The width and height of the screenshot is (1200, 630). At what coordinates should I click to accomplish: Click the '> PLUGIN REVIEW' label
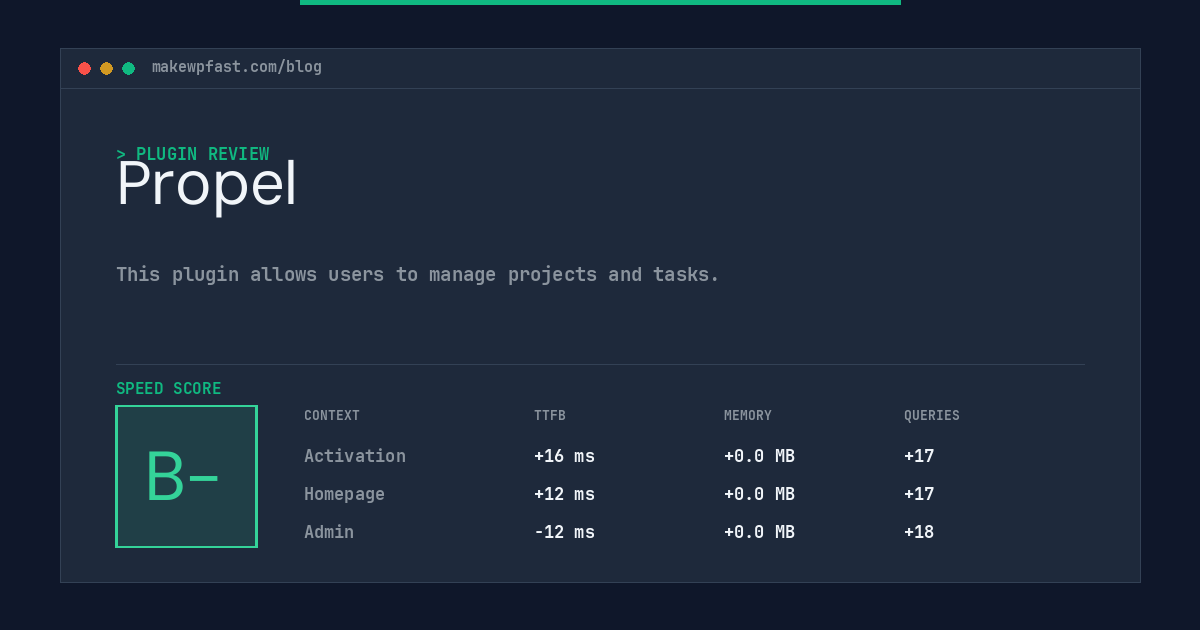coord(193,154)
